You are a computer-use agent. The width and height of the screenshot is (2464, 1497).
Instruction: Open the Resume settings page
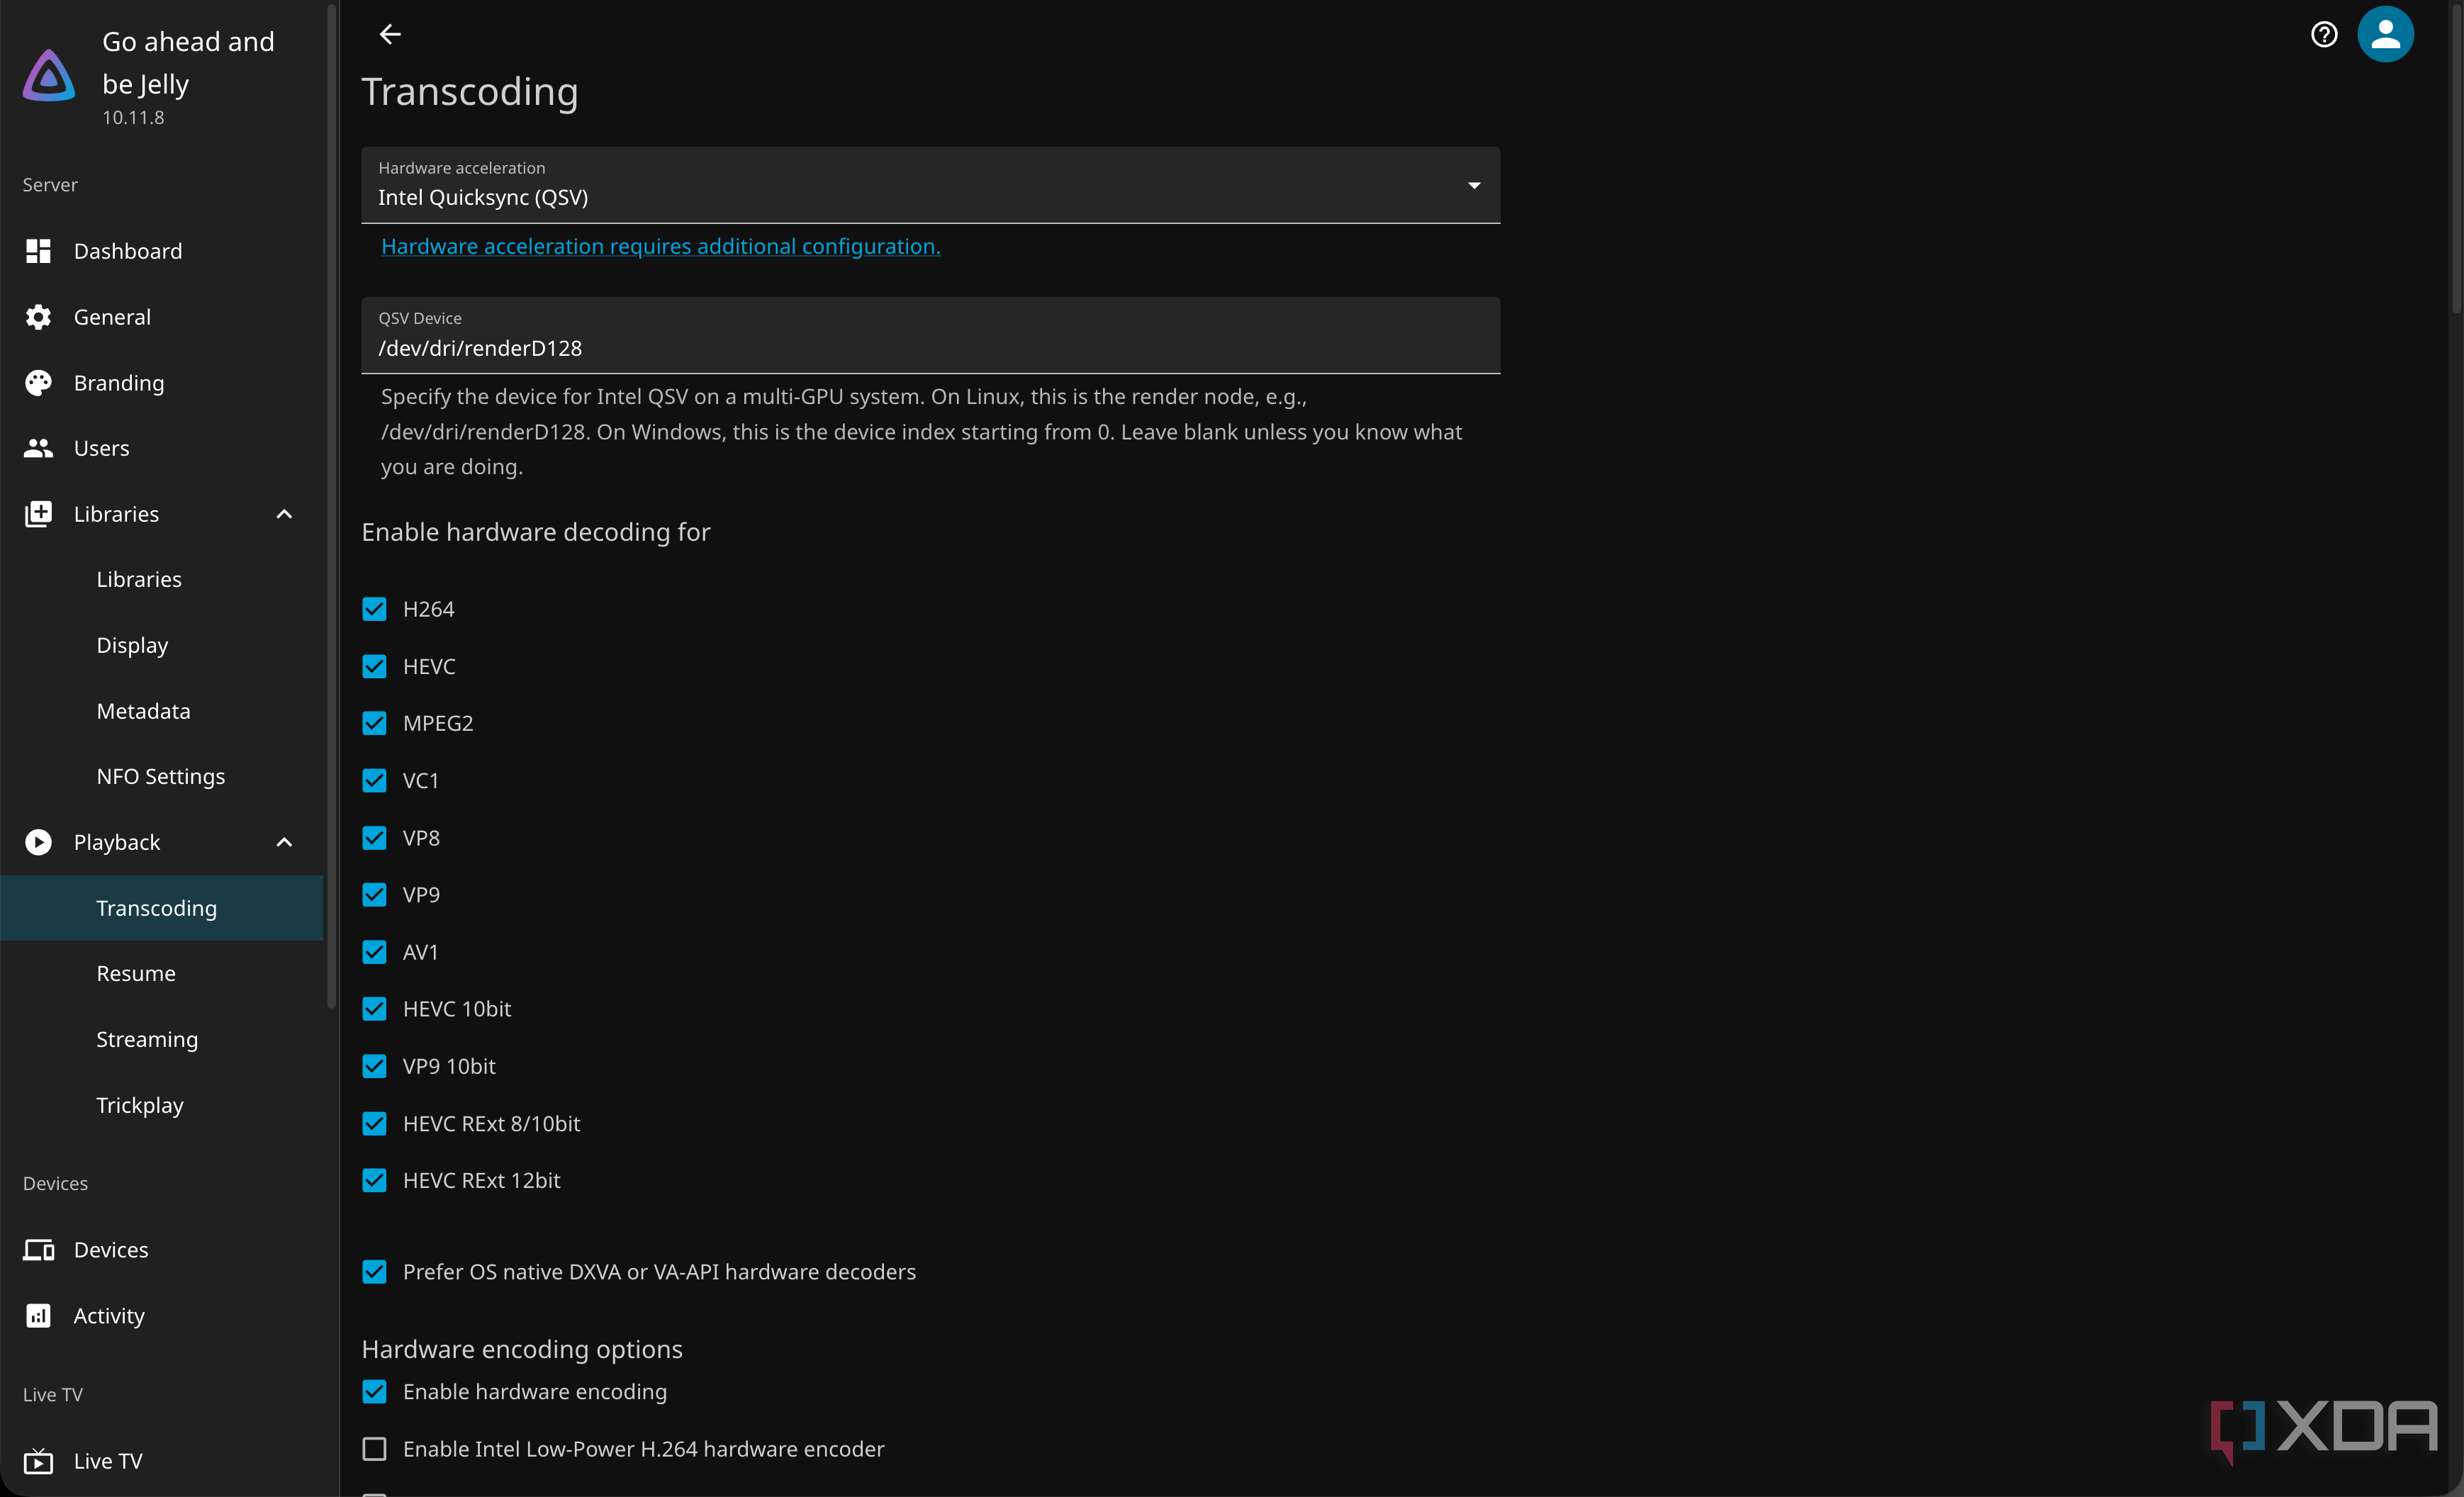[x=162, y=974]
